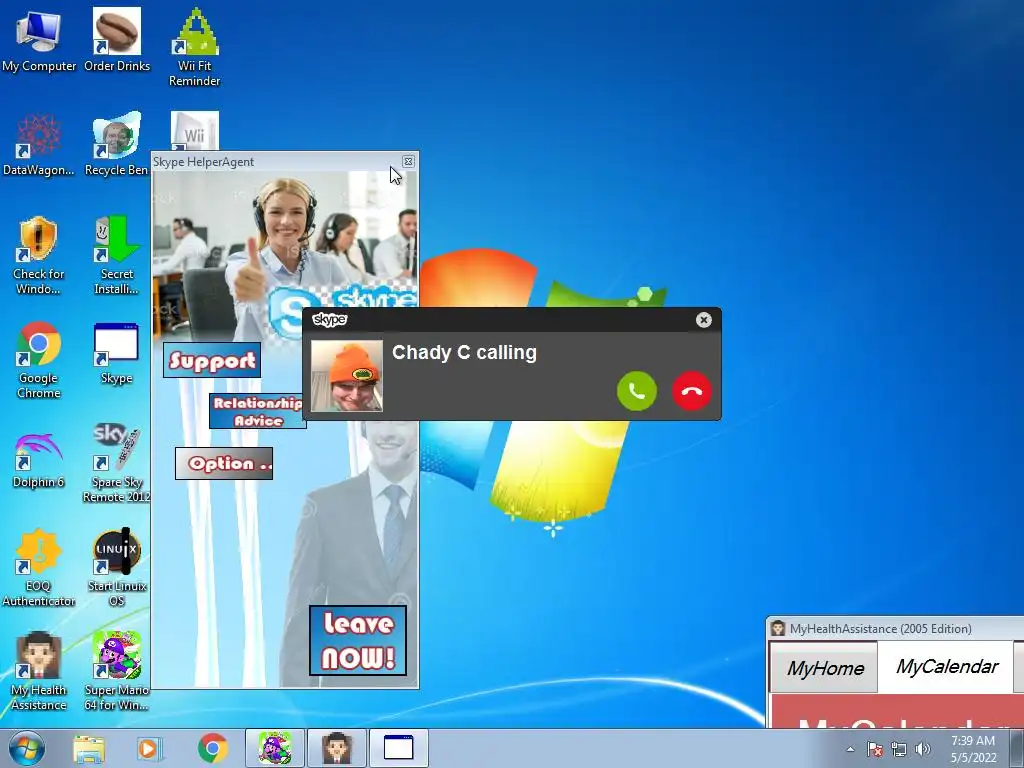This screenshot has width=1024, height=768.
Task: Click the Support button in HelperAgent
Action: click(212, 360)
